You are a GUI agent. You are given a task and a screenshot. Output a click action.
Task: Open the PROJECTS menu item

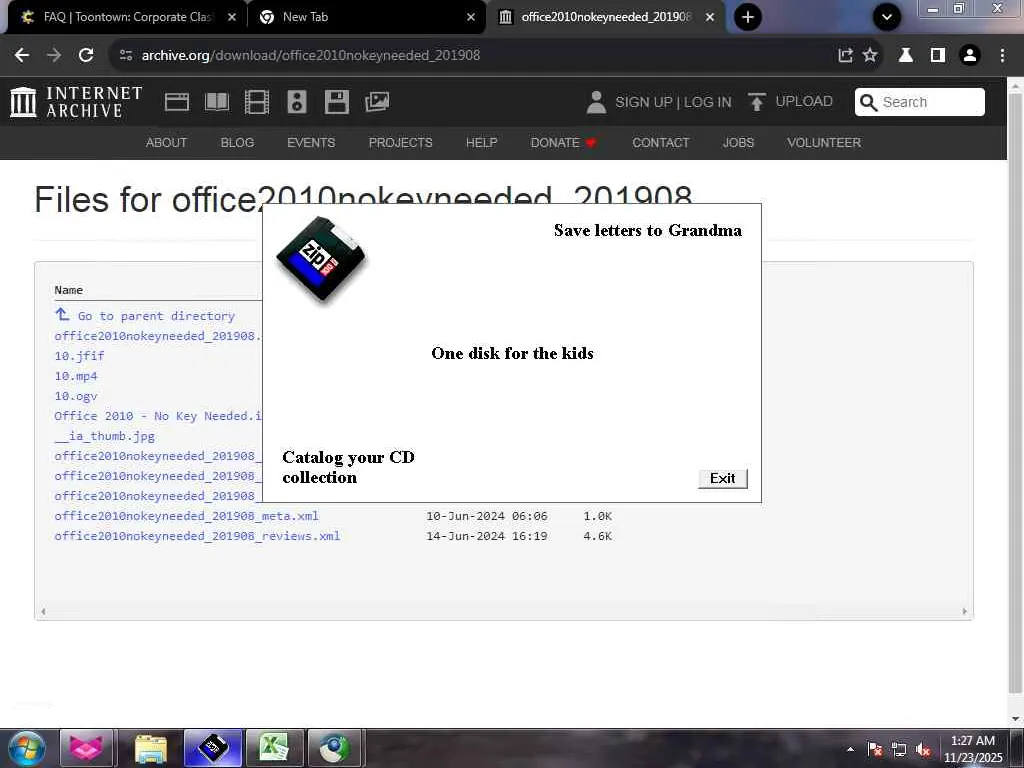click(x=400, y=142)
